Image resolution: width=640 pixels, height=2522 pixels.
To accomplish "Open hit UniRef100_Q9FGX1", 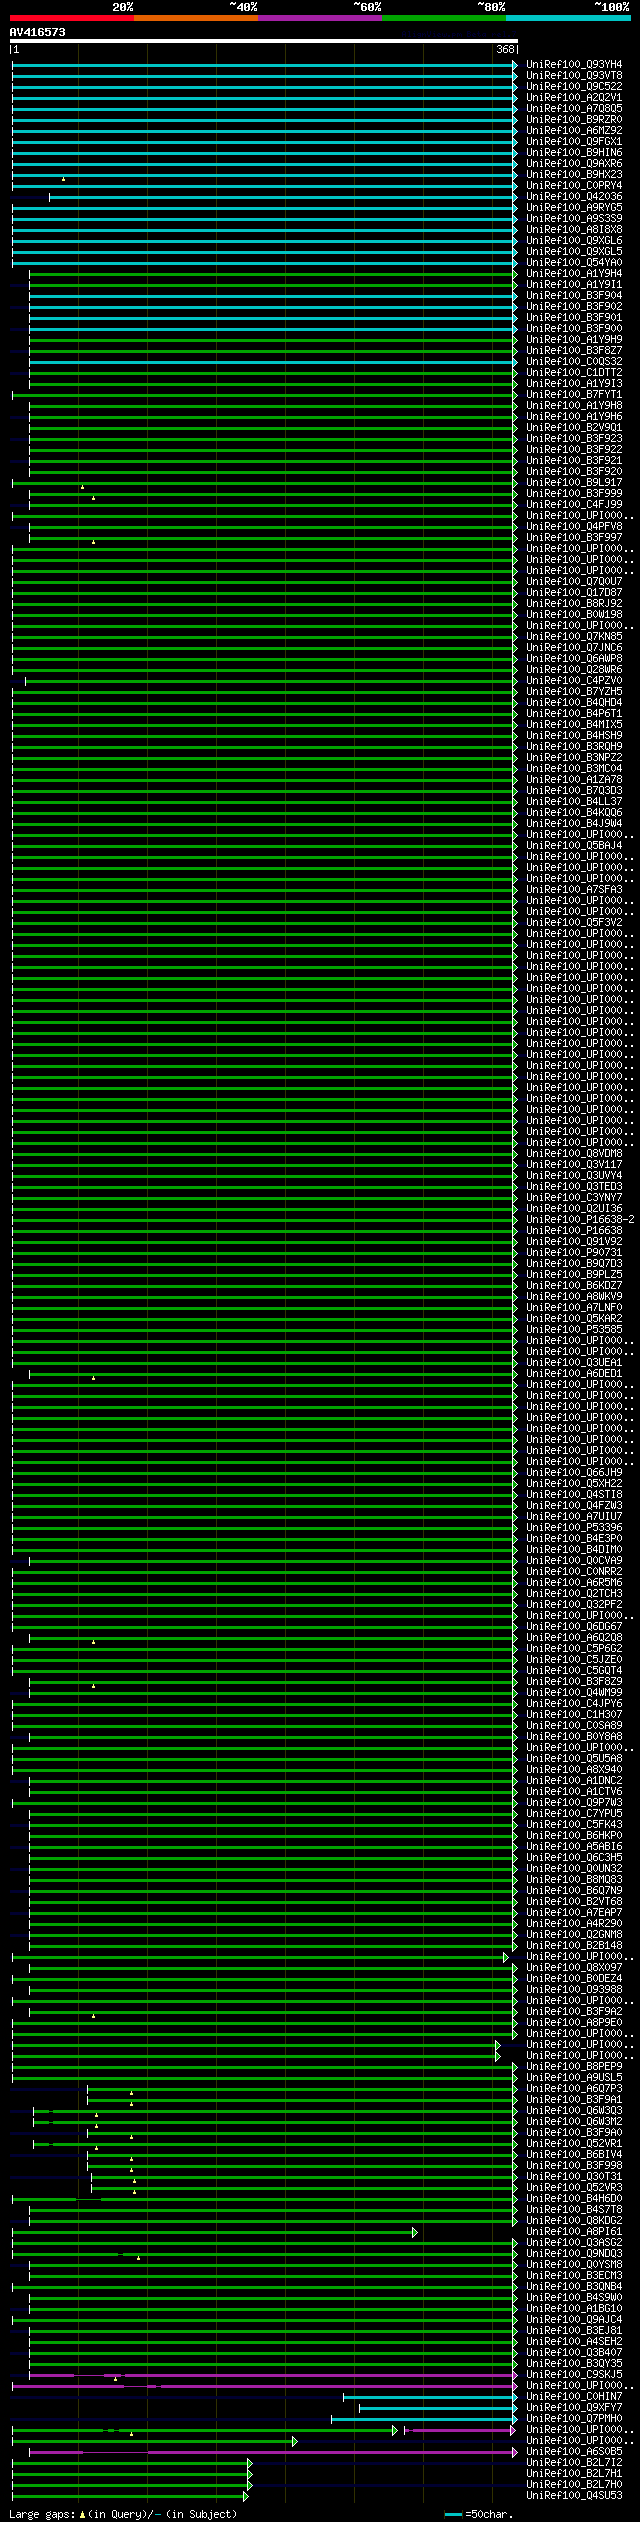I will click(574, 142).
